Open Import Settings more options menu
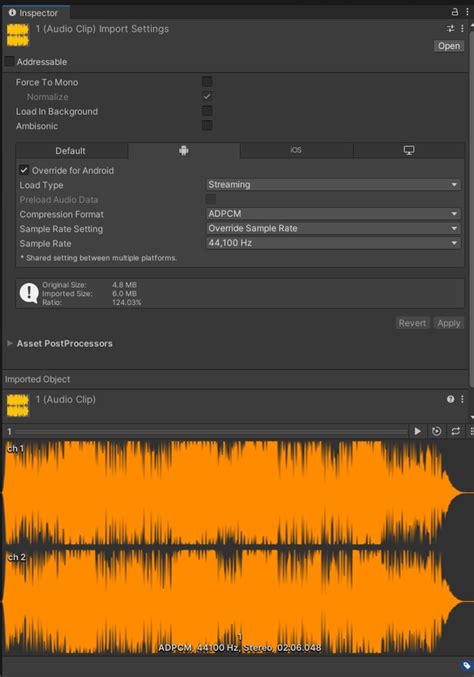The image size is (474, 677). (x=462, y=28)
